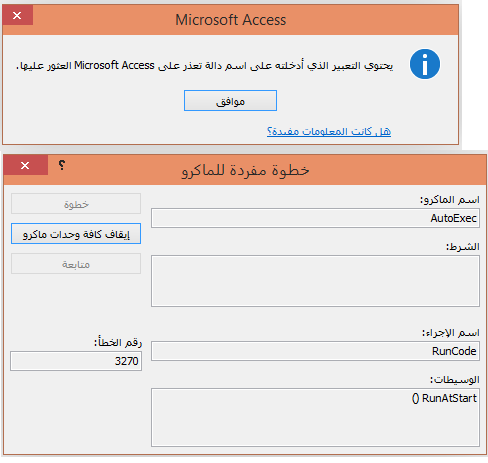Click the RunCode action name field
Viewport: 488px width, 463px height.
coord(315,351)
